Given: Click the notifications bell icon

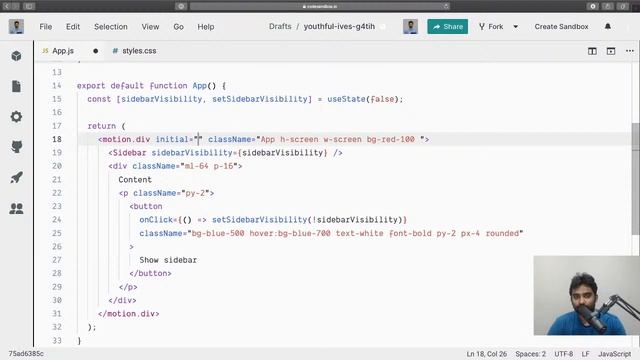Looking at the screenshot, I should (608, 27).
